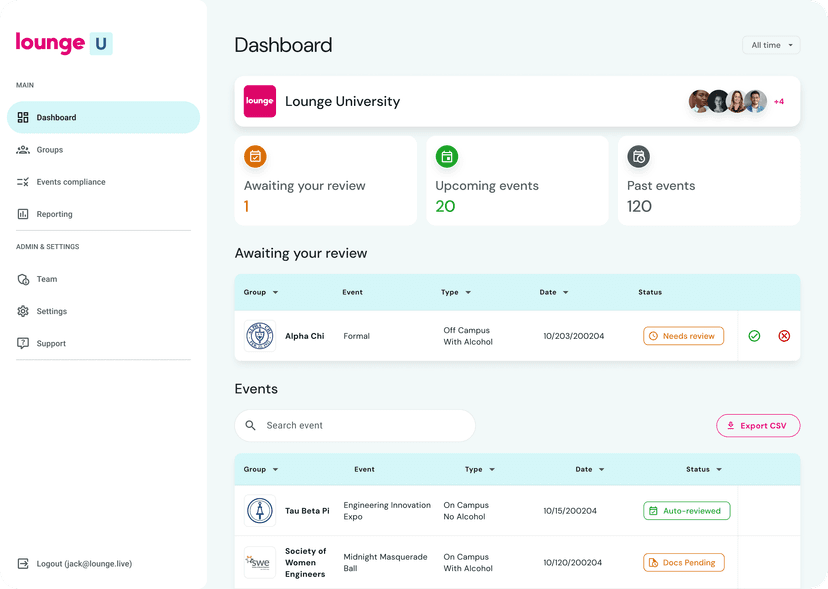The image size is (828, 589).
Task: Click the Tau Beta Pi group logo
Action: 260,511
